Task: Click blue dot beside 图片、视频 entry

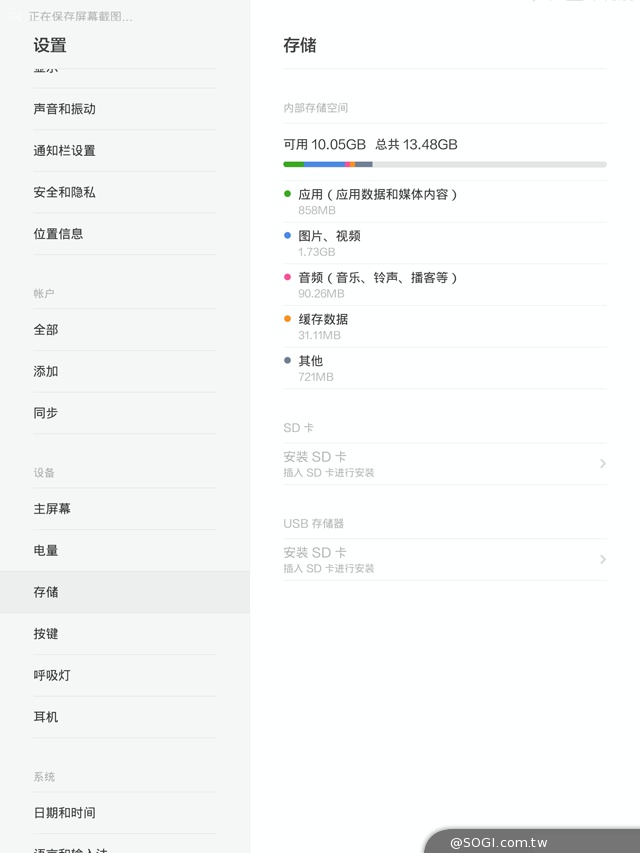Action: point(287,236)
